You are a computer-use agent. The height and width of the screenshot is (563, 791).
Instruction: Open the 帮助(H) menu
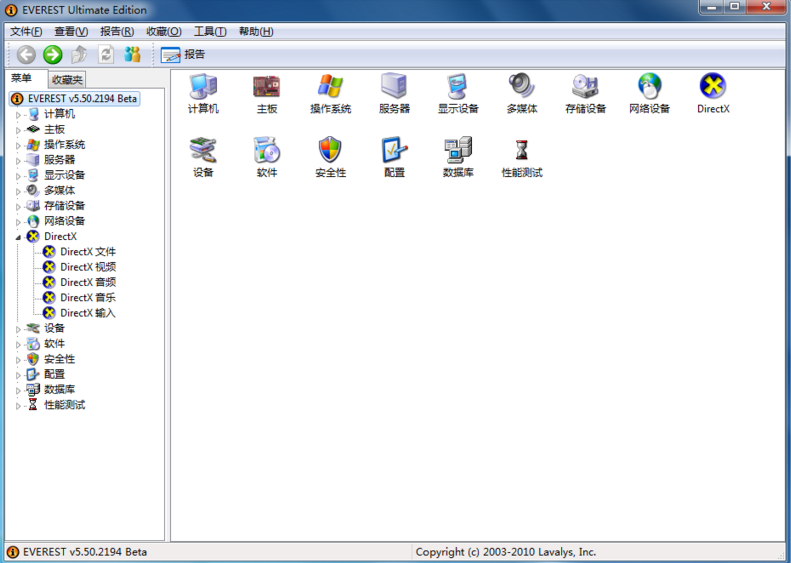256,31
